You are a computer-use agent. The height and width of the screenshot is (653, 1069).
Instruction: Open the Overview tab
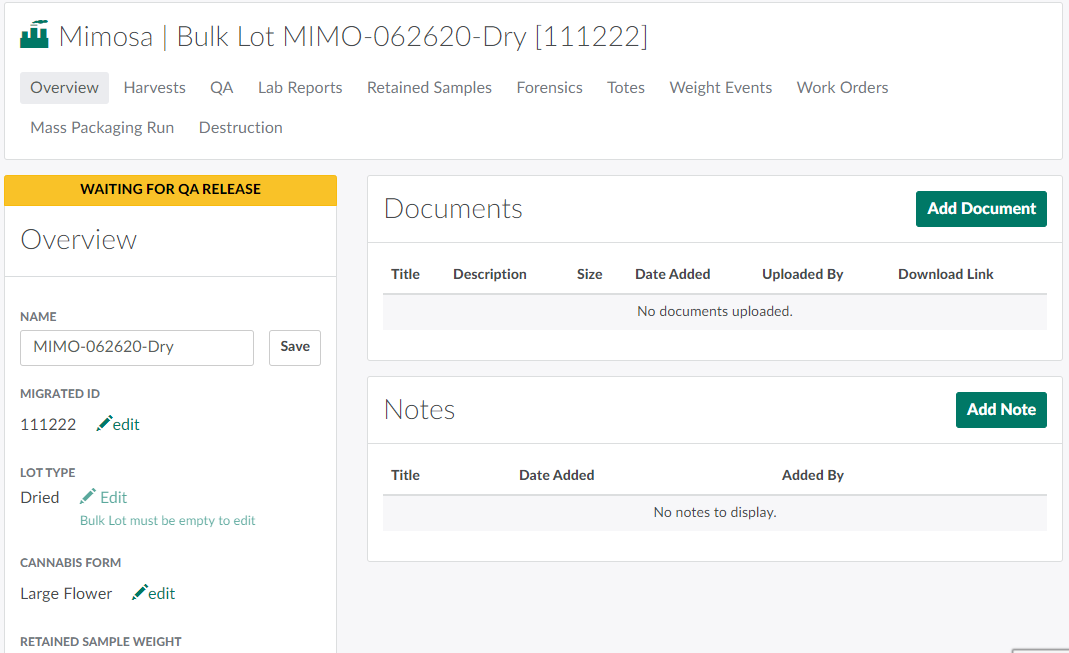64,88
